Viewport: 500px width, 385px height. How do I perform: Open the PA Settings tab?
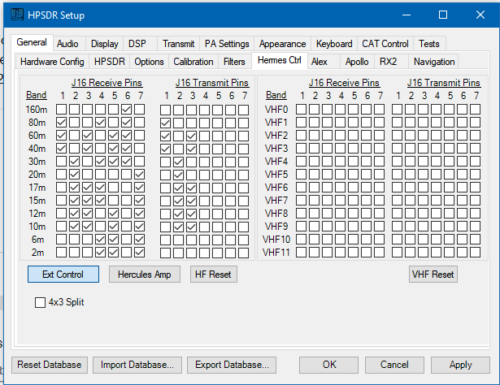tap(227, 44)
